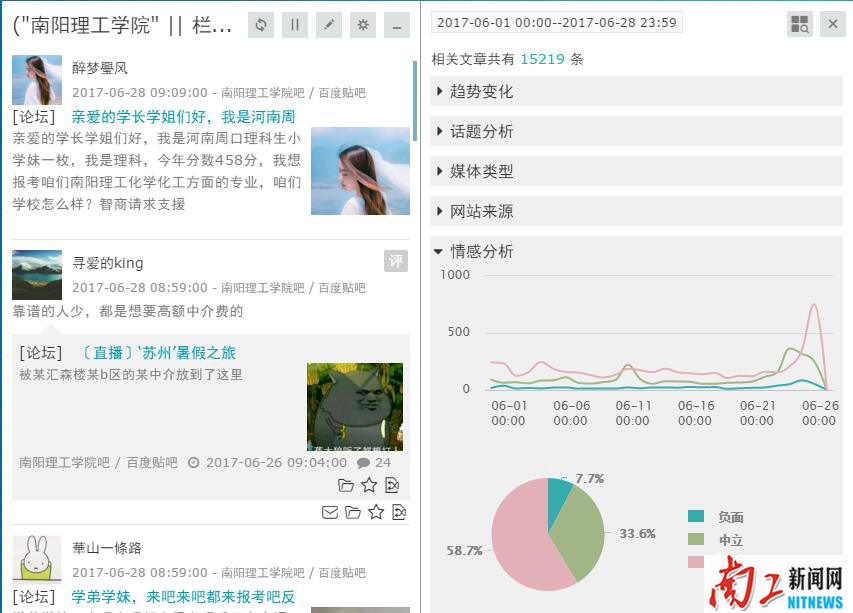
Task: Click the pink slice of the pie chart
Action: click(518, 540)
